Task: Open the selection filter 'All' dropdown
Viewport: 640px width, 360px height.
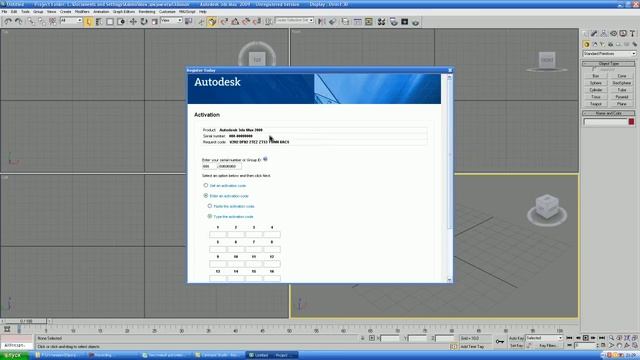Action: point(71,20)
